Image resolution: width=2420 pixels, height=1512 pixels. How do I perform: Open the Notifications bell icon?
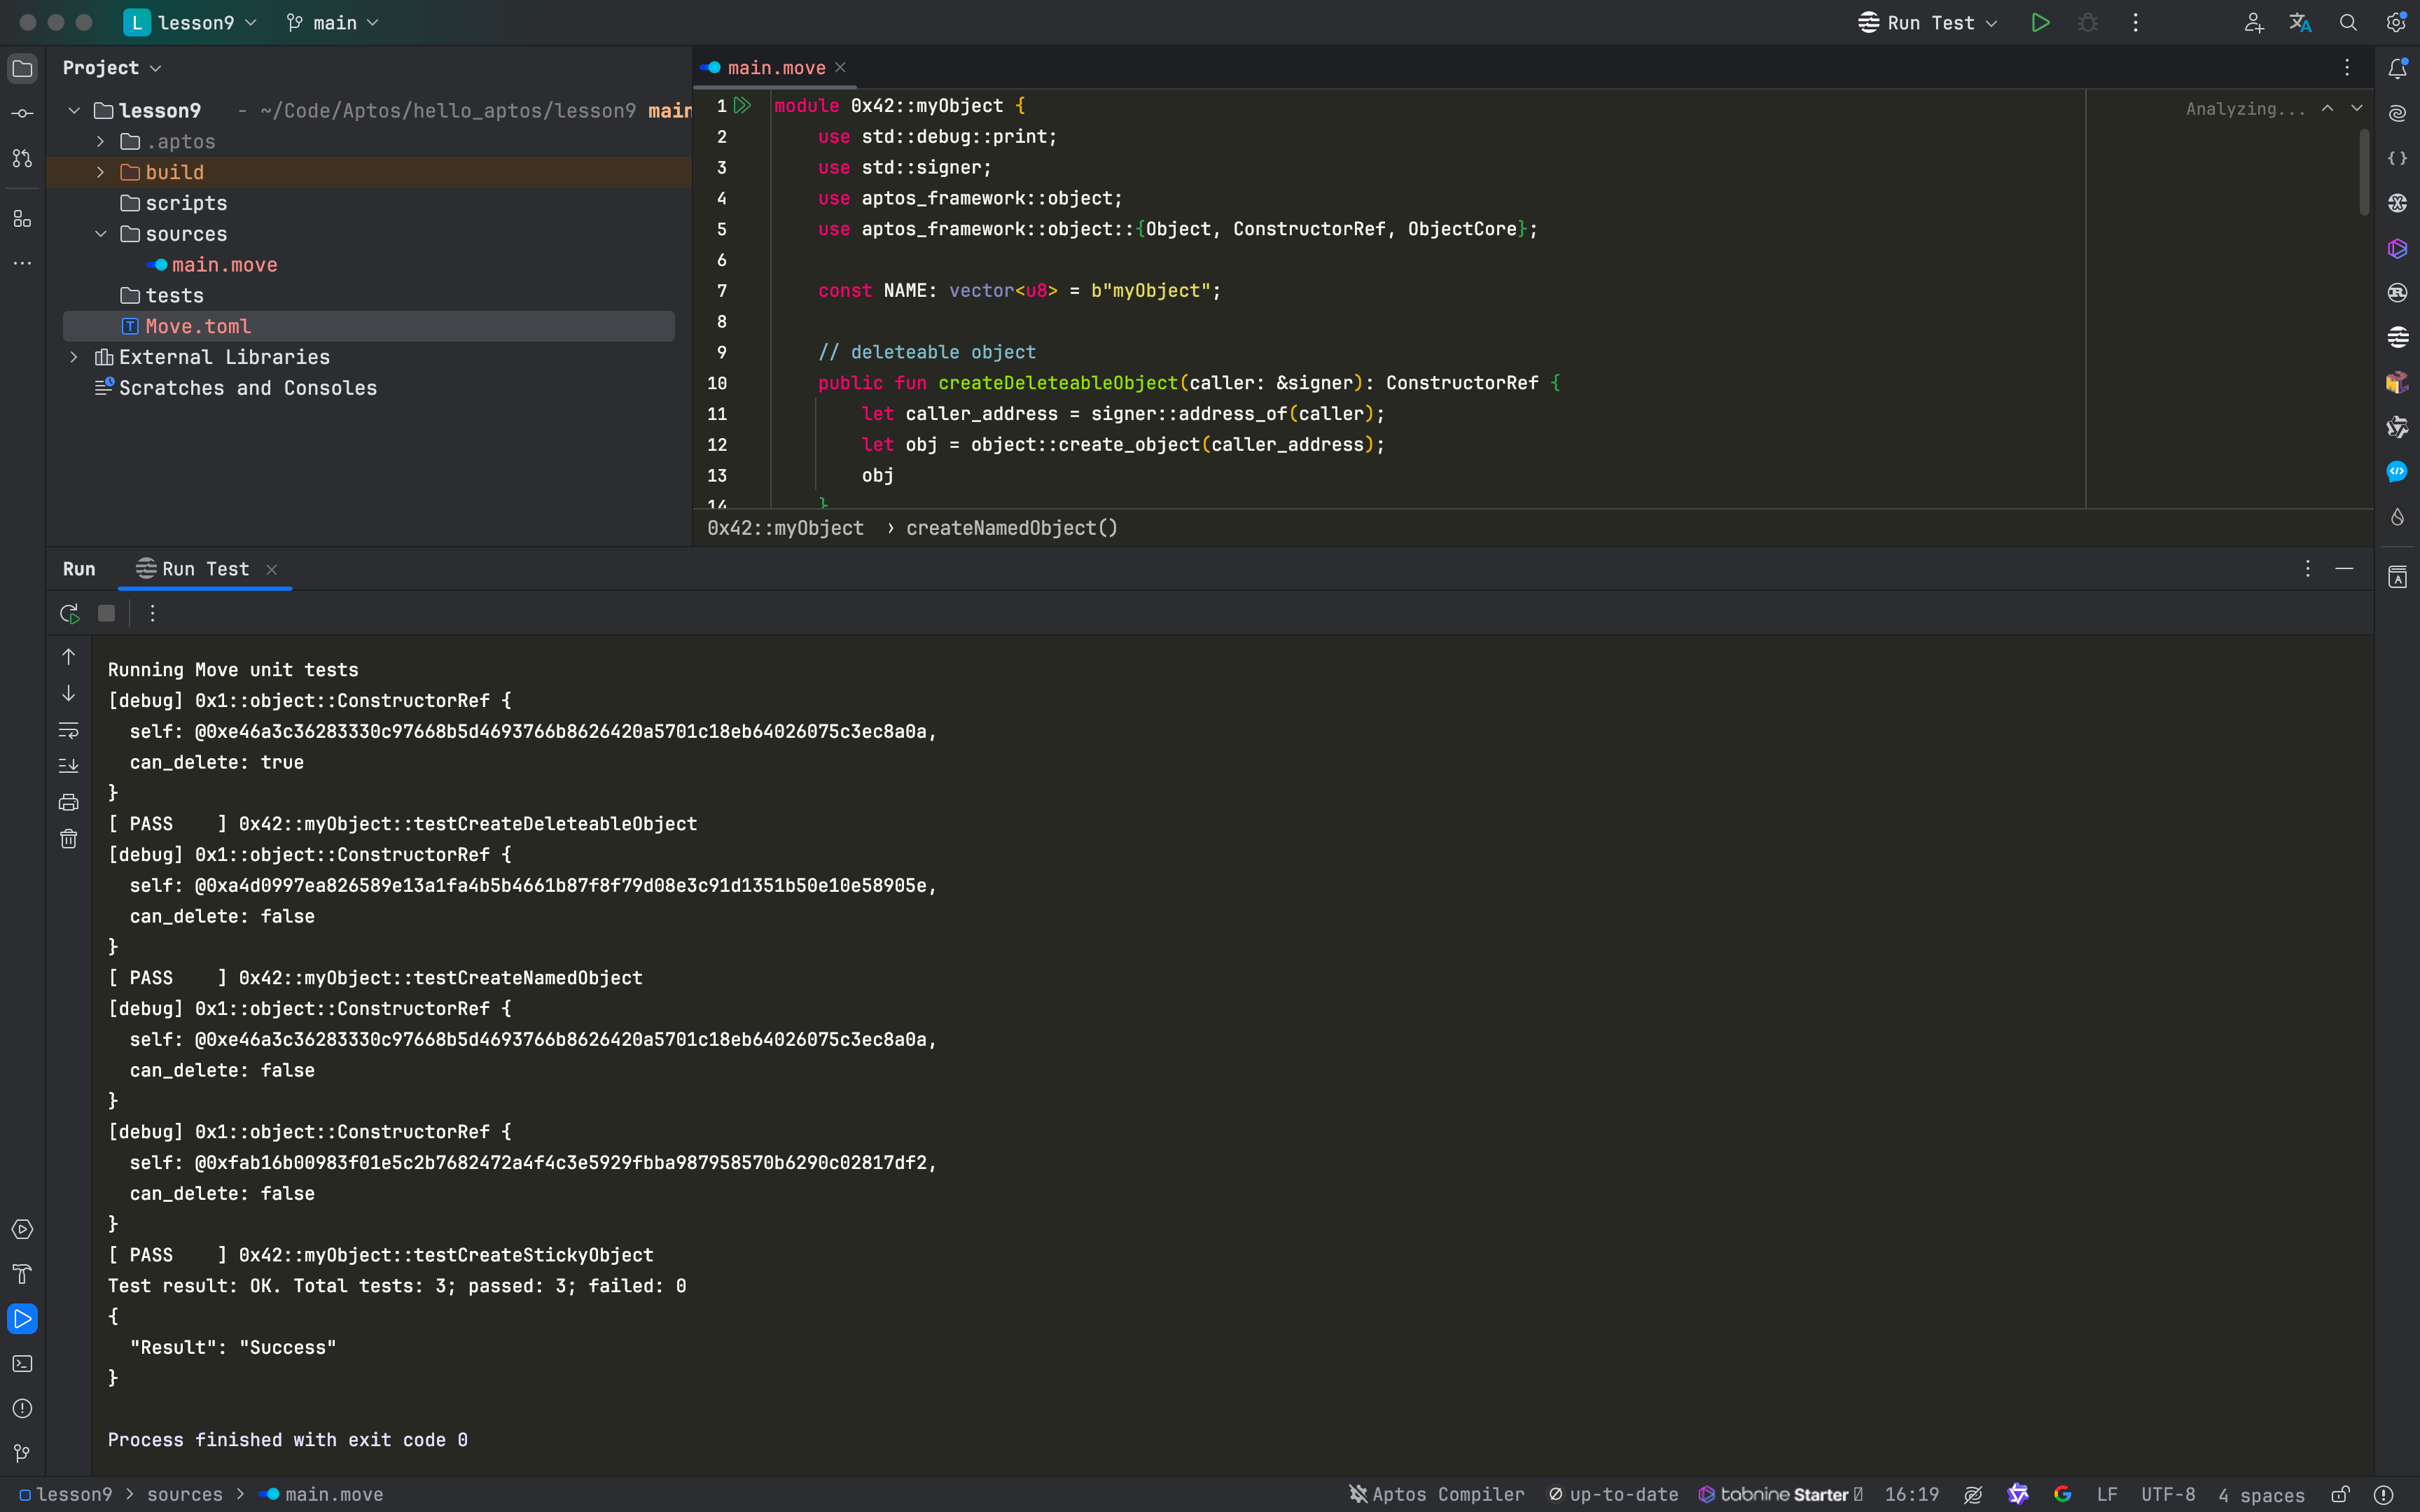tap(2397, 68)
